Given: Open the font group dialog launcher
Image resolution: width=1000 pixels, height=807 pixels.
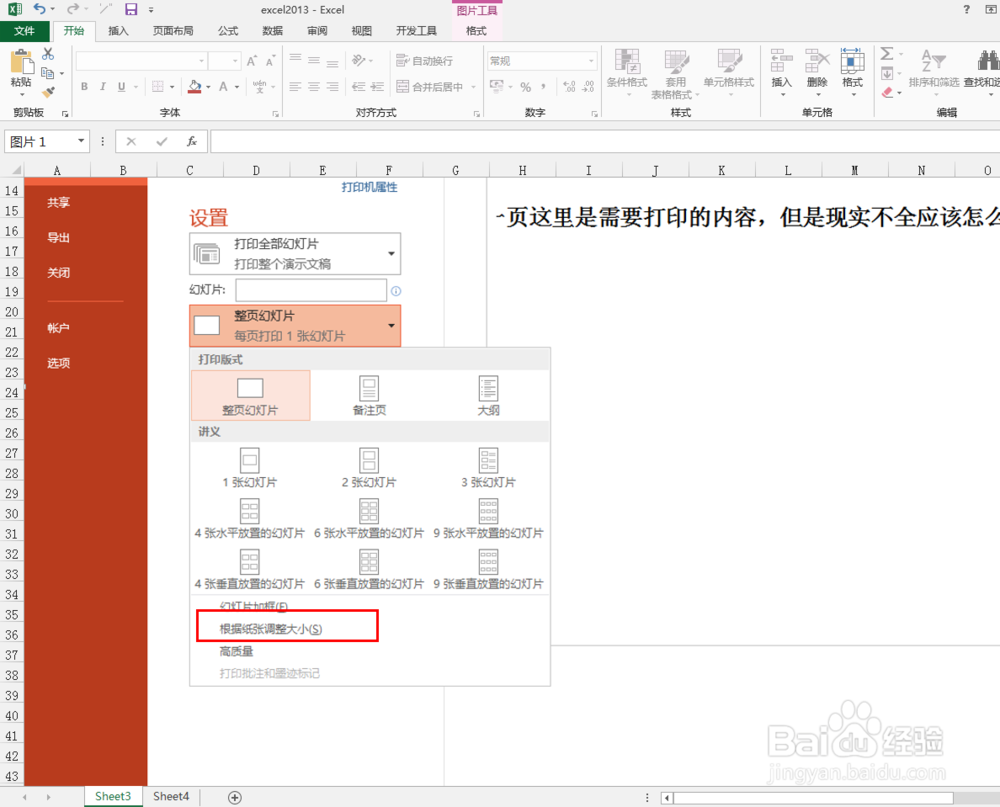Looking at the screenshot, I should (x=276, y=114).
